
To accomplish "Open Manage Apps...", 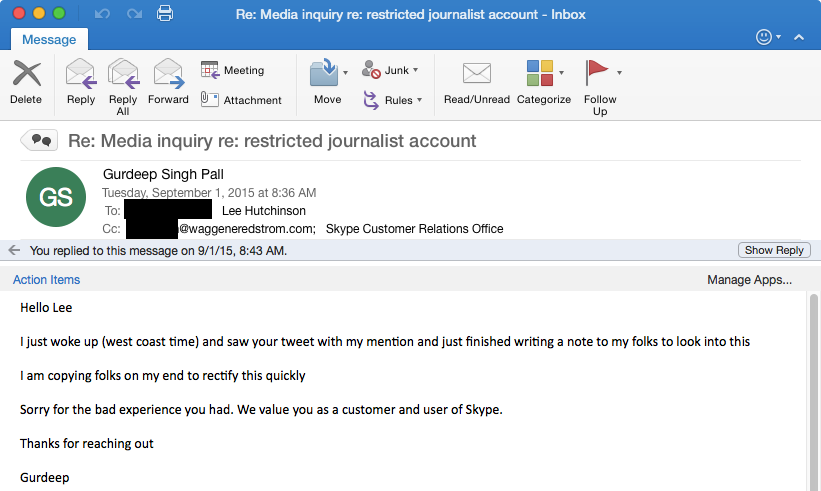I will click(x=749, y=280).
